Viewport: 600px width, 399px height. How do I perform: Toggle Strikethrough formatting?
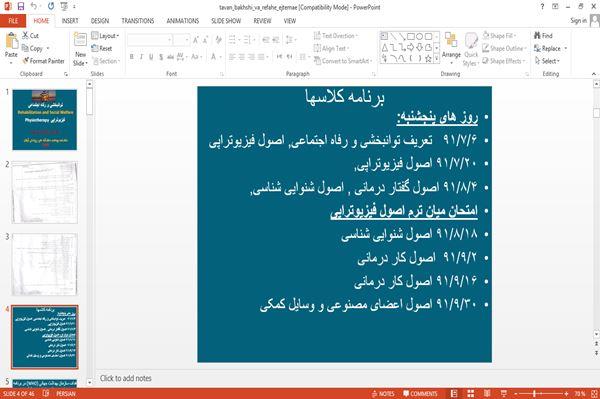coord(170,57)
